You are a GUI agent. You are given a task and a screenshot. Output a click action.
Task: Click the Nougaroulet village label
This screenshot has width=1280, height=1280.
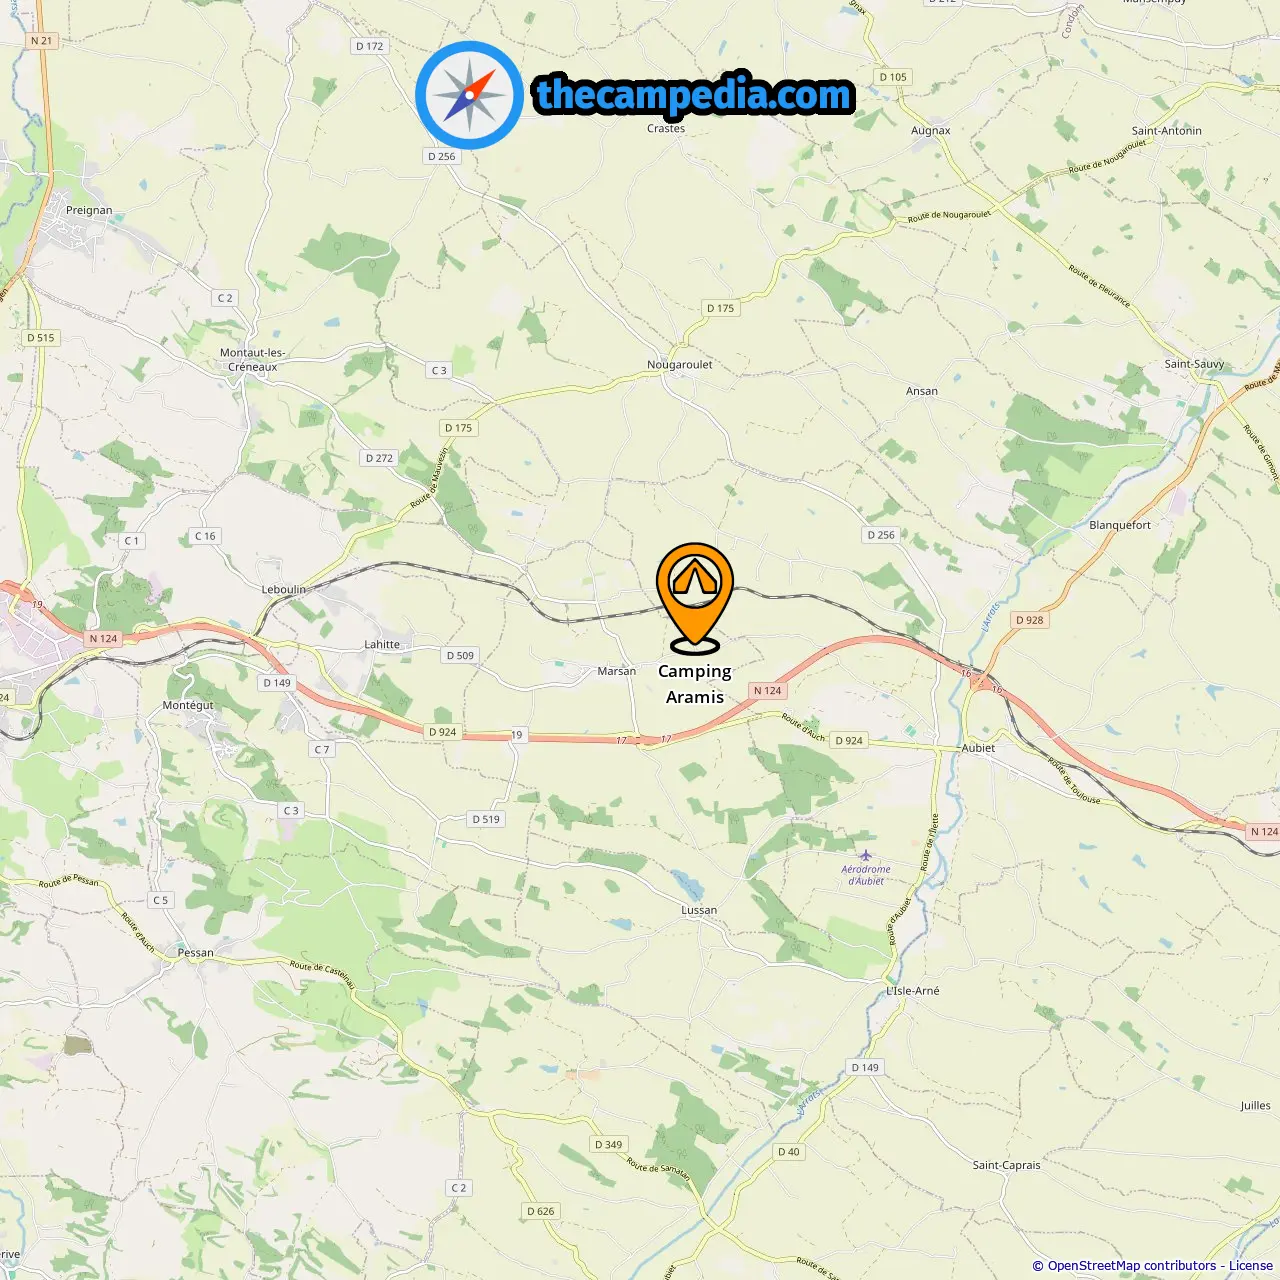tap(680, 365)
